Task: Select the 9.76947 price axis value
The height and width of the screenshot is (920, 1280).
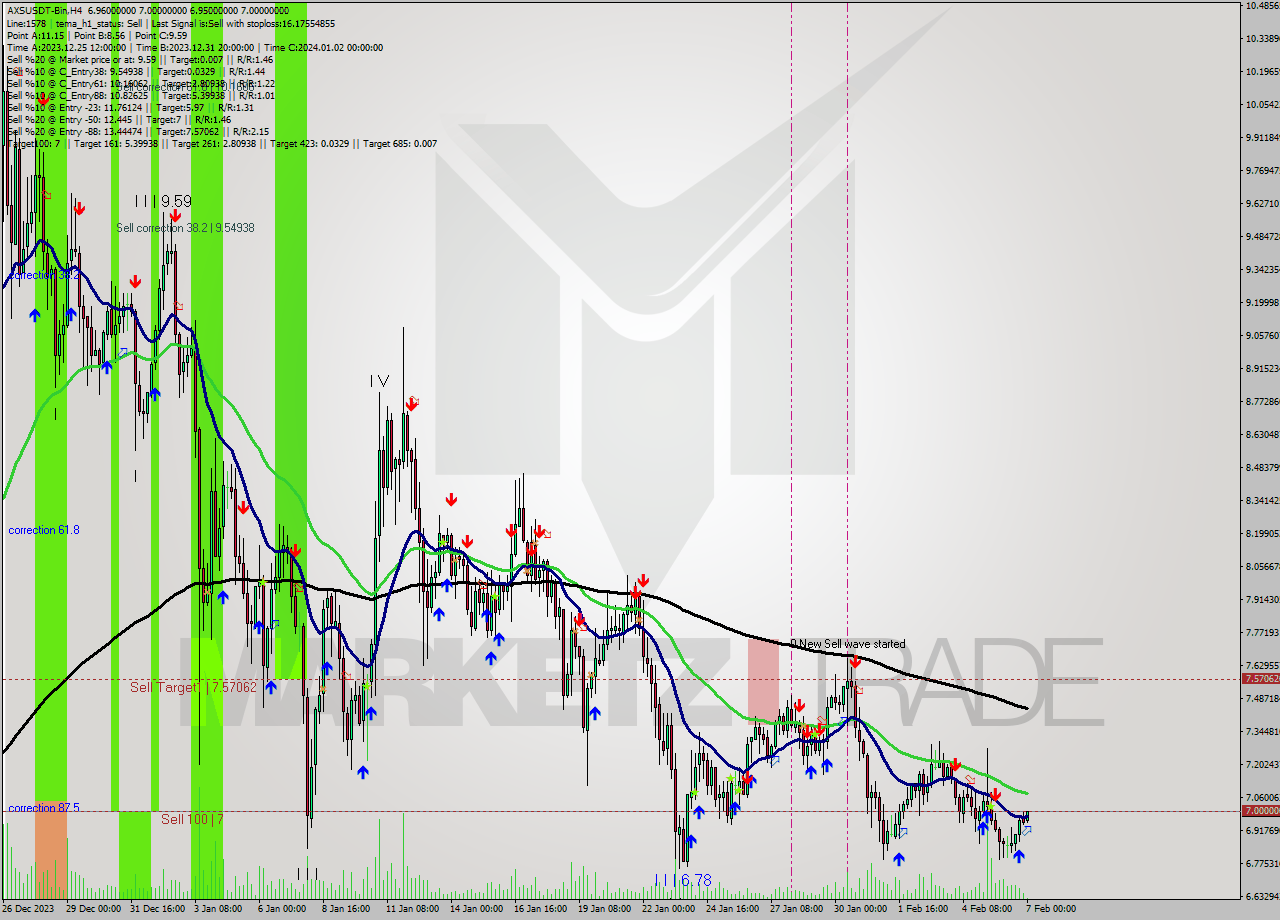Action: point(1262,171)
